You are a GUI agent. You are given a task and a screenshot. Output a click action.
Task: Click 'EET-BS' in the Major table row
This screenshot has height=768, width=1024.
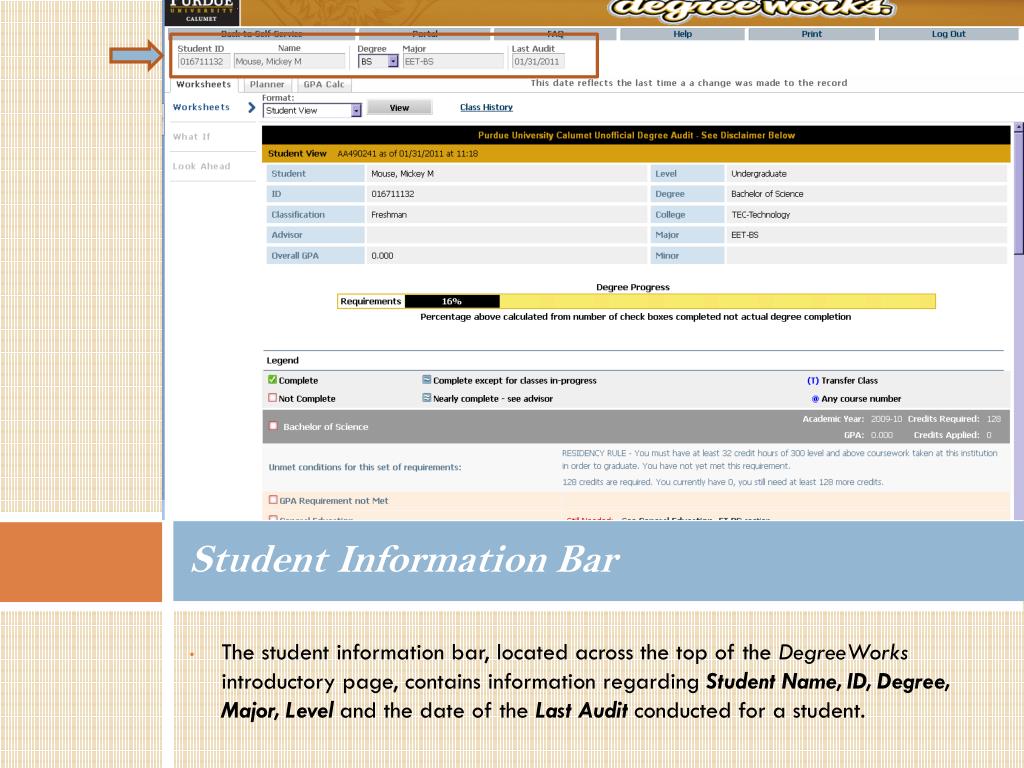pos(744,234)
